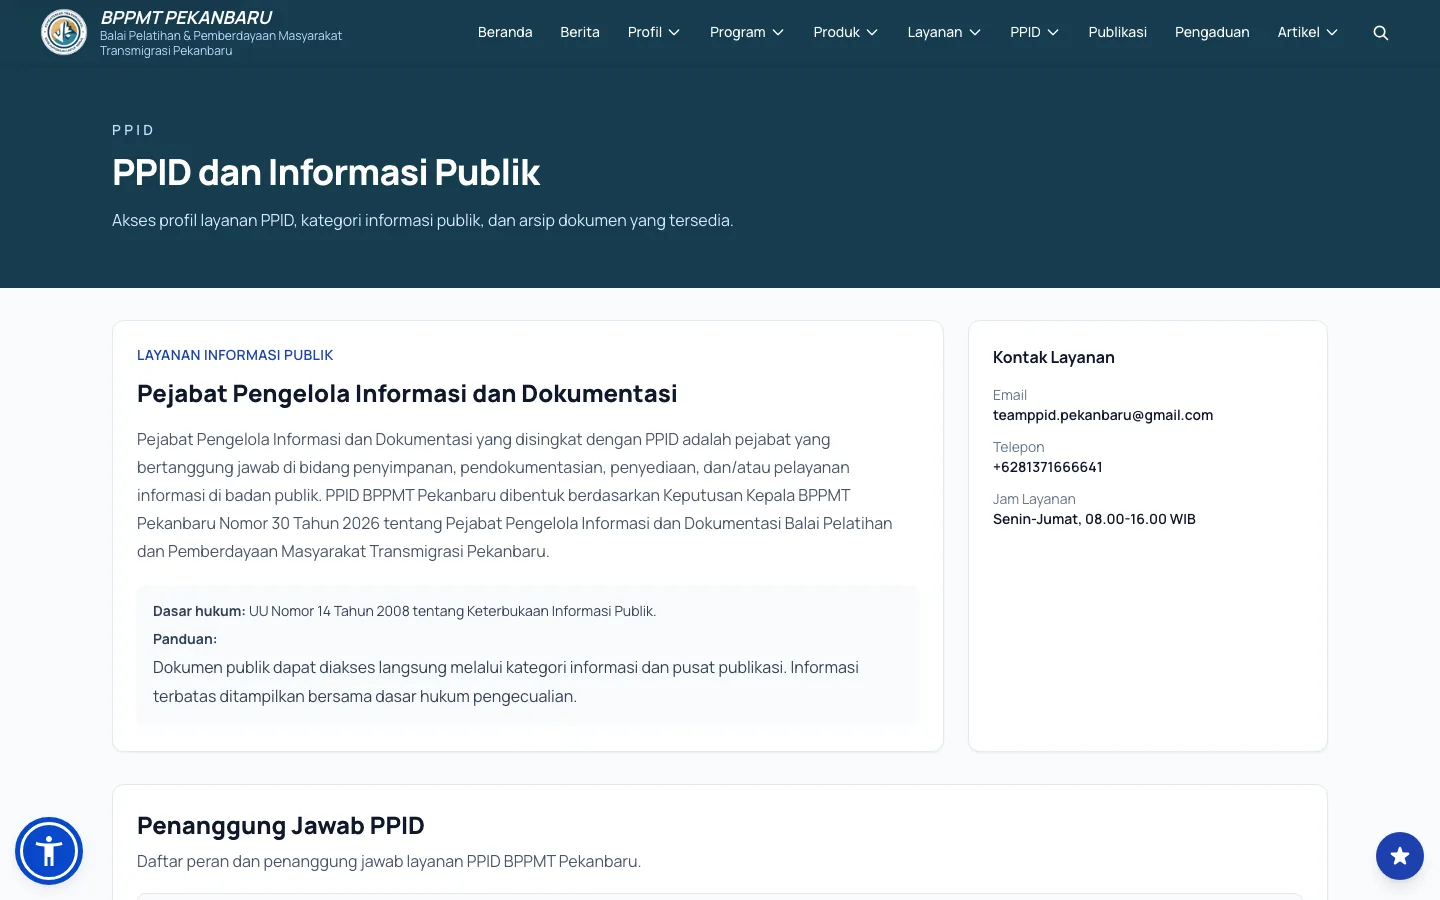Click the email teamppid.pekanbaru@gmail.com

[1103, 415]
